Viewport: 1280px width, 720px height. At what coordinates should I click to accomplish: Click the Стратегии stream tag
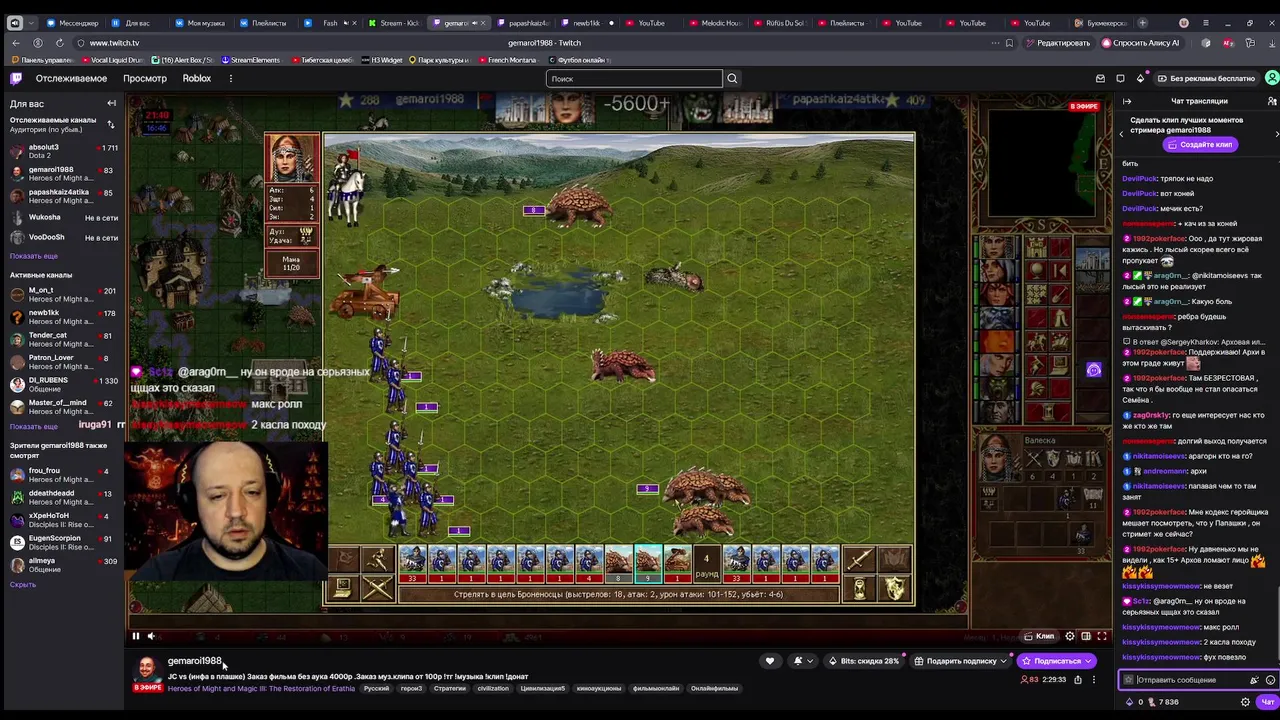(x=450, y=688)
